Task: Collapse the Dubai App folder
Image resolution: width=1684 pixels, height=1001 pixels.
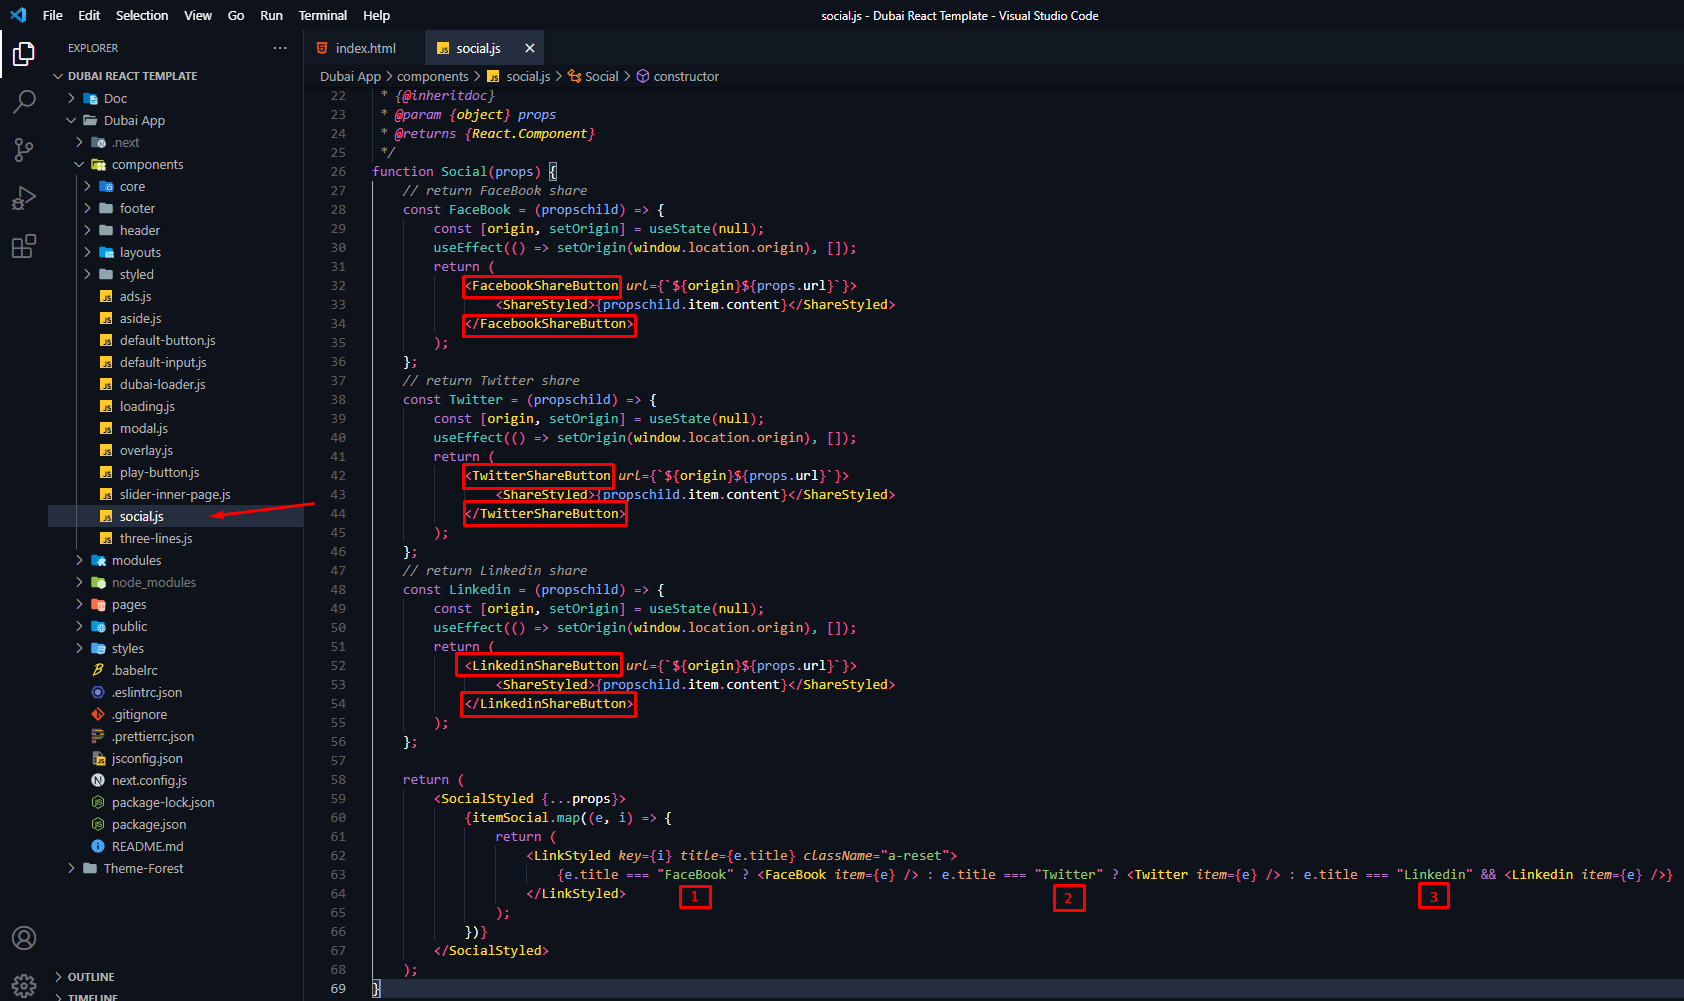Action: point(71,120)
